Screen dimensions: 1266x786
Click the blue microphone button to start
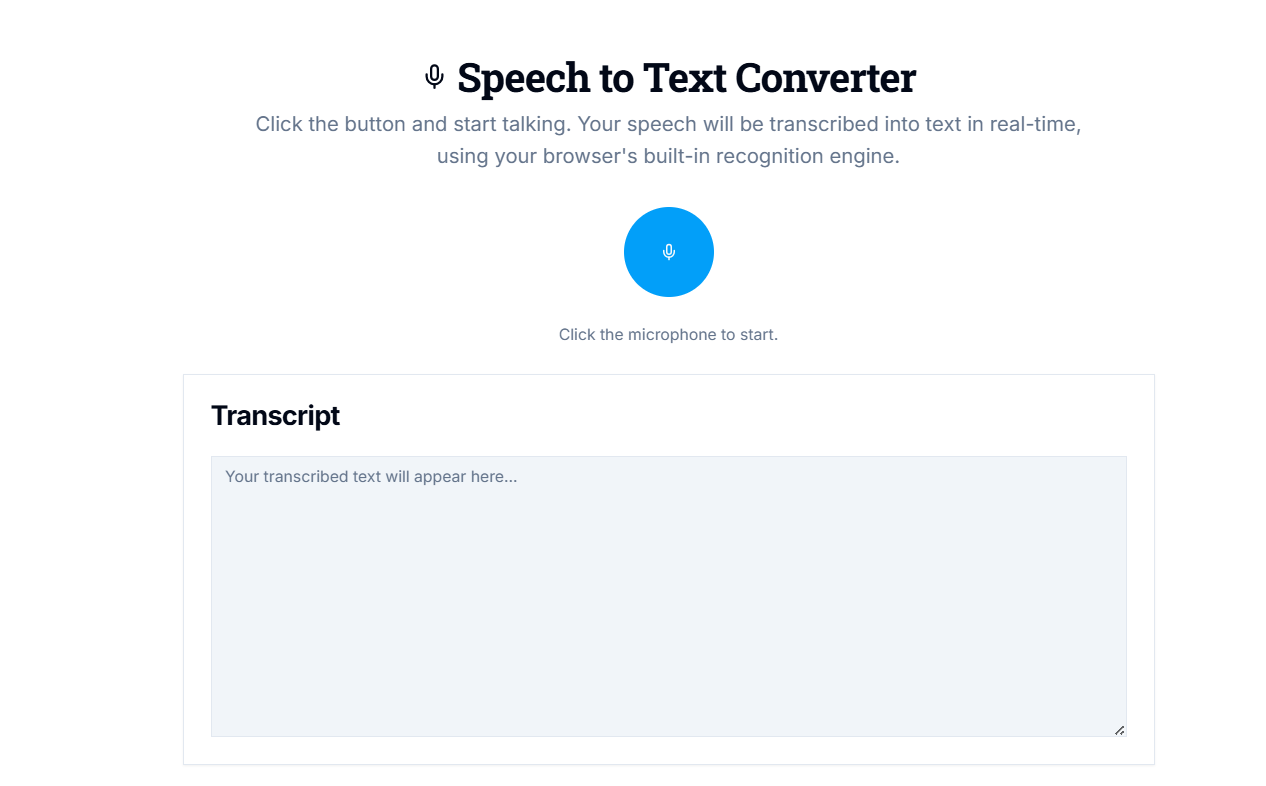click(668, 252)
